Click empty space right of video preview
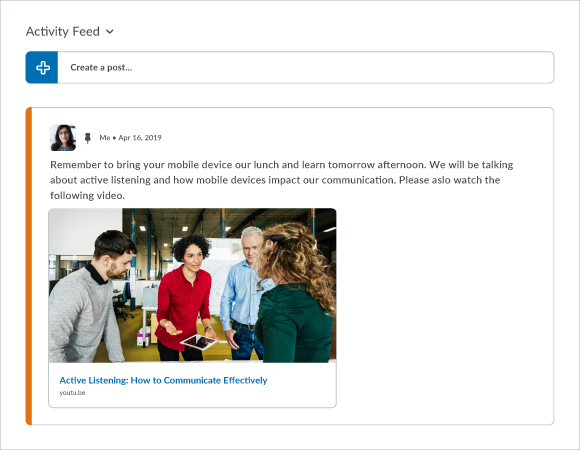580x450 pixels. tap(444, 307)
